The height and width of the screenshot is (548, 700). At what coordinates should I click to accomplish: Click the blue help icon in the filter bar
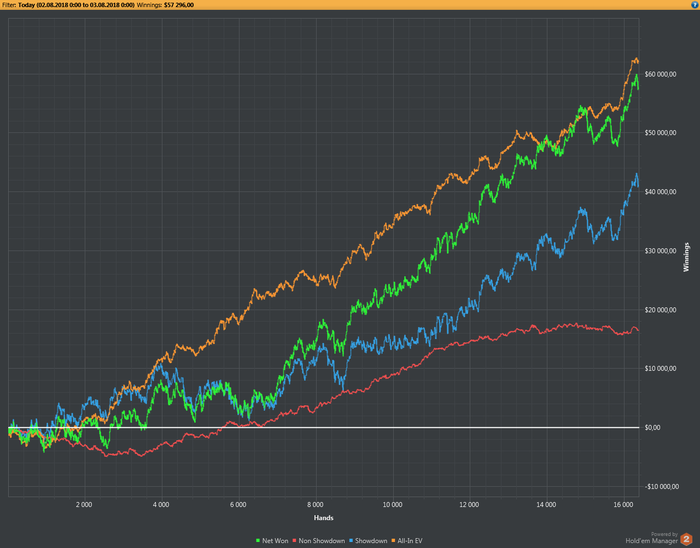[x=695, y=5]
